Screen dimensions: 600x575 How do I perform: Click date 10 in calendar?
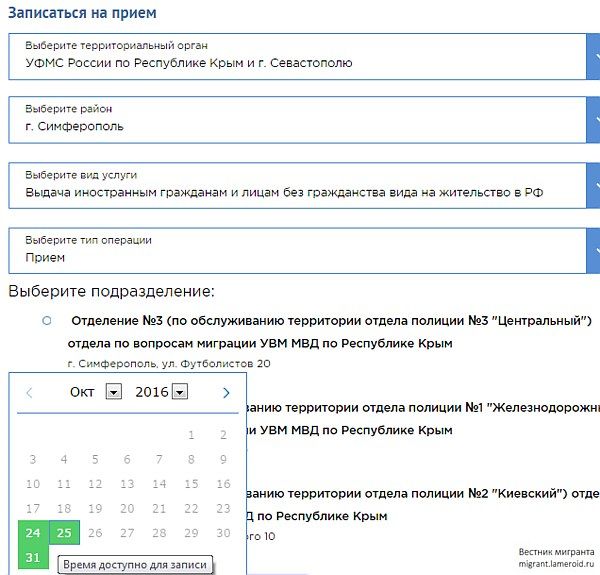[x=33, y=484]
